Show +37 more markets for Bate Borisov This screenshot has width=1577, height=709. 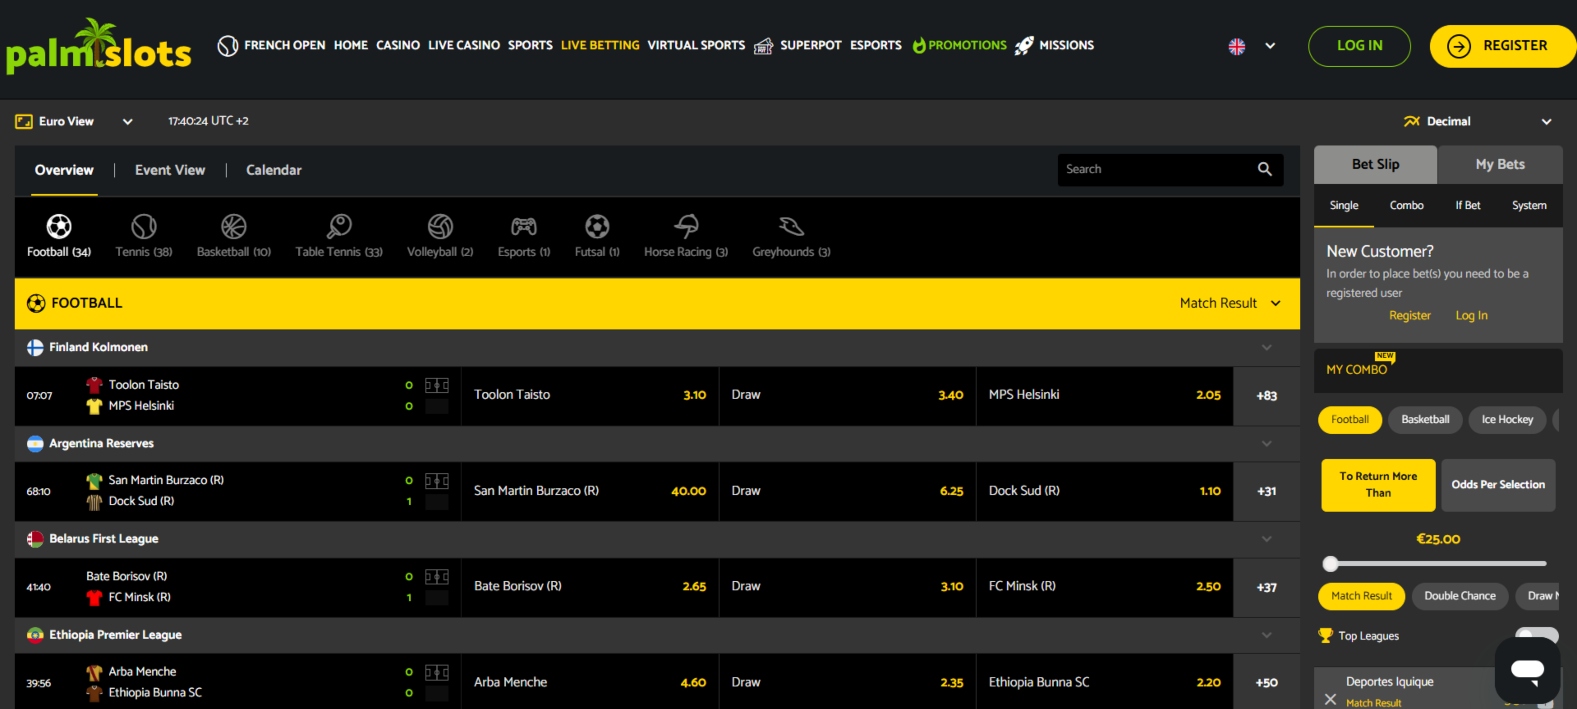pos(1267,587)
